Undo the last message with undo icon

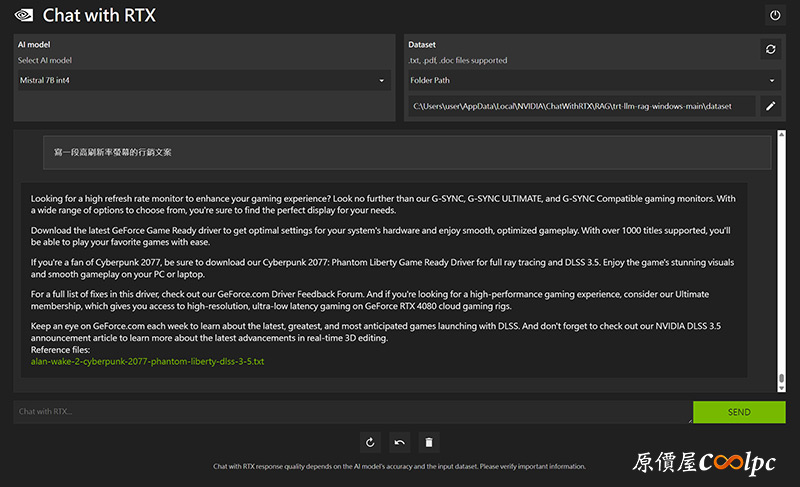pyautogui.click(x=399, y=442)
